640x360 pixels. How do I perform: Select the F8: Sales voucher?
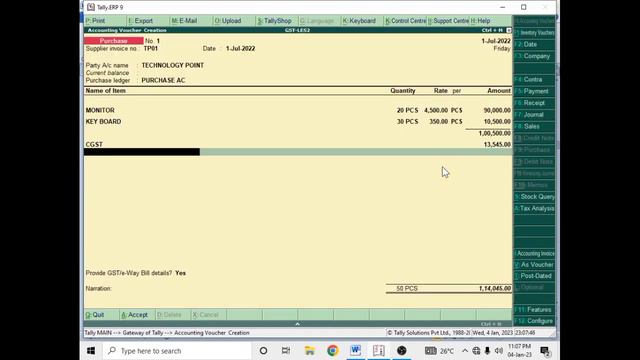(x=534, y=127)
